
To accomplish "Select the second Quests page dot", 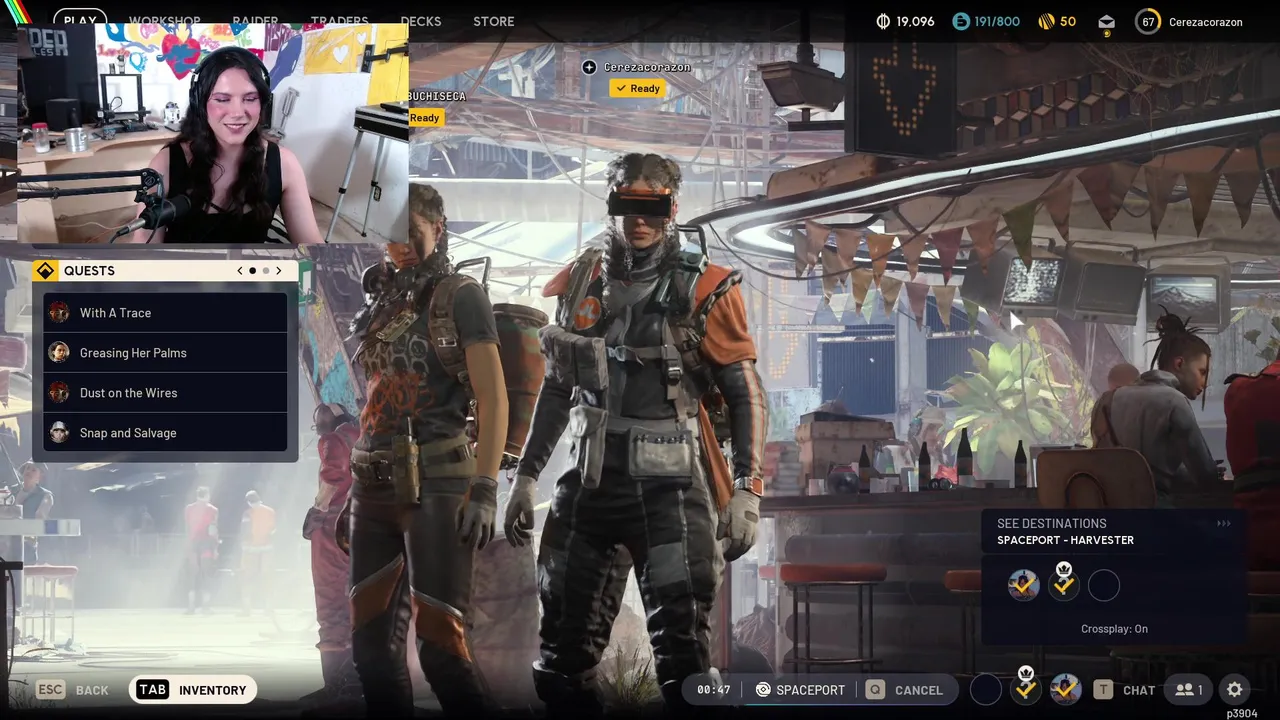I will [266, 271].
